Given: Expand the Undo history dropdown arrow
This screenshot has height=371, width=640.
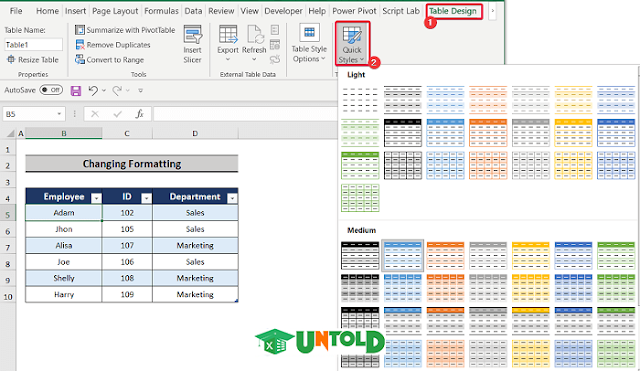Looking at the screenshot, I should coord(104,90).
